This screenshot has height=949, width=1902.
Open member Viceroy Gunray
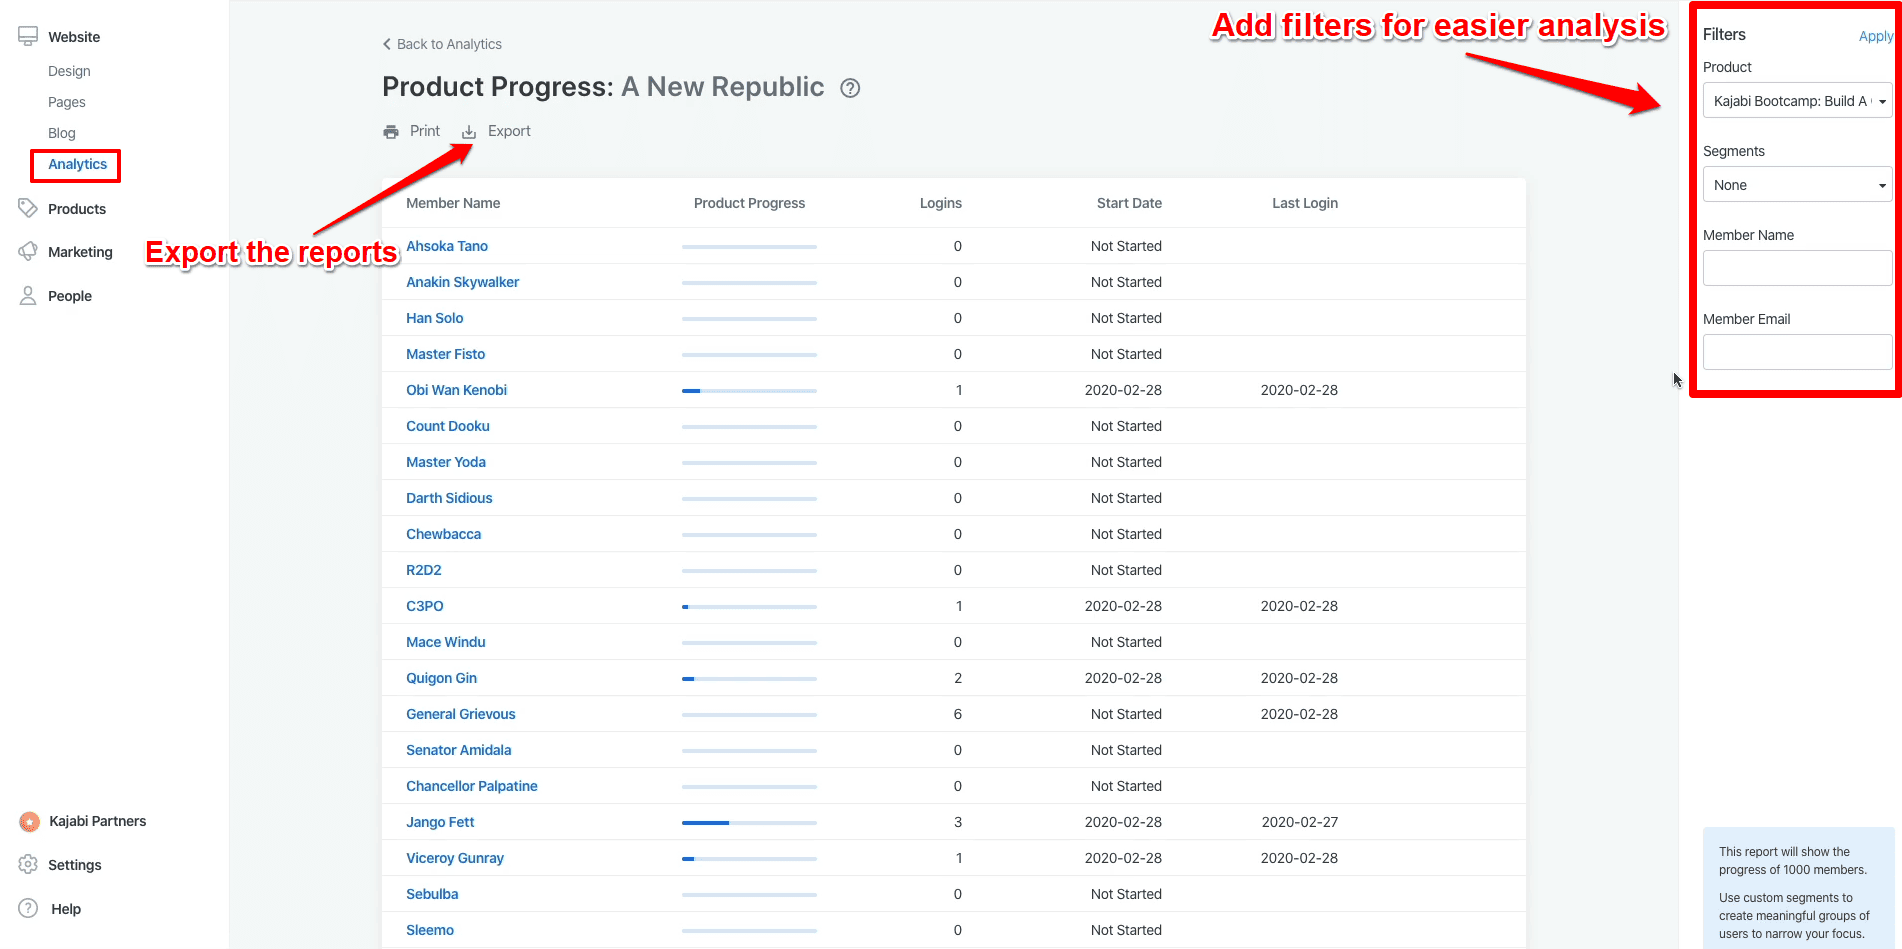[x=455, y=858]
